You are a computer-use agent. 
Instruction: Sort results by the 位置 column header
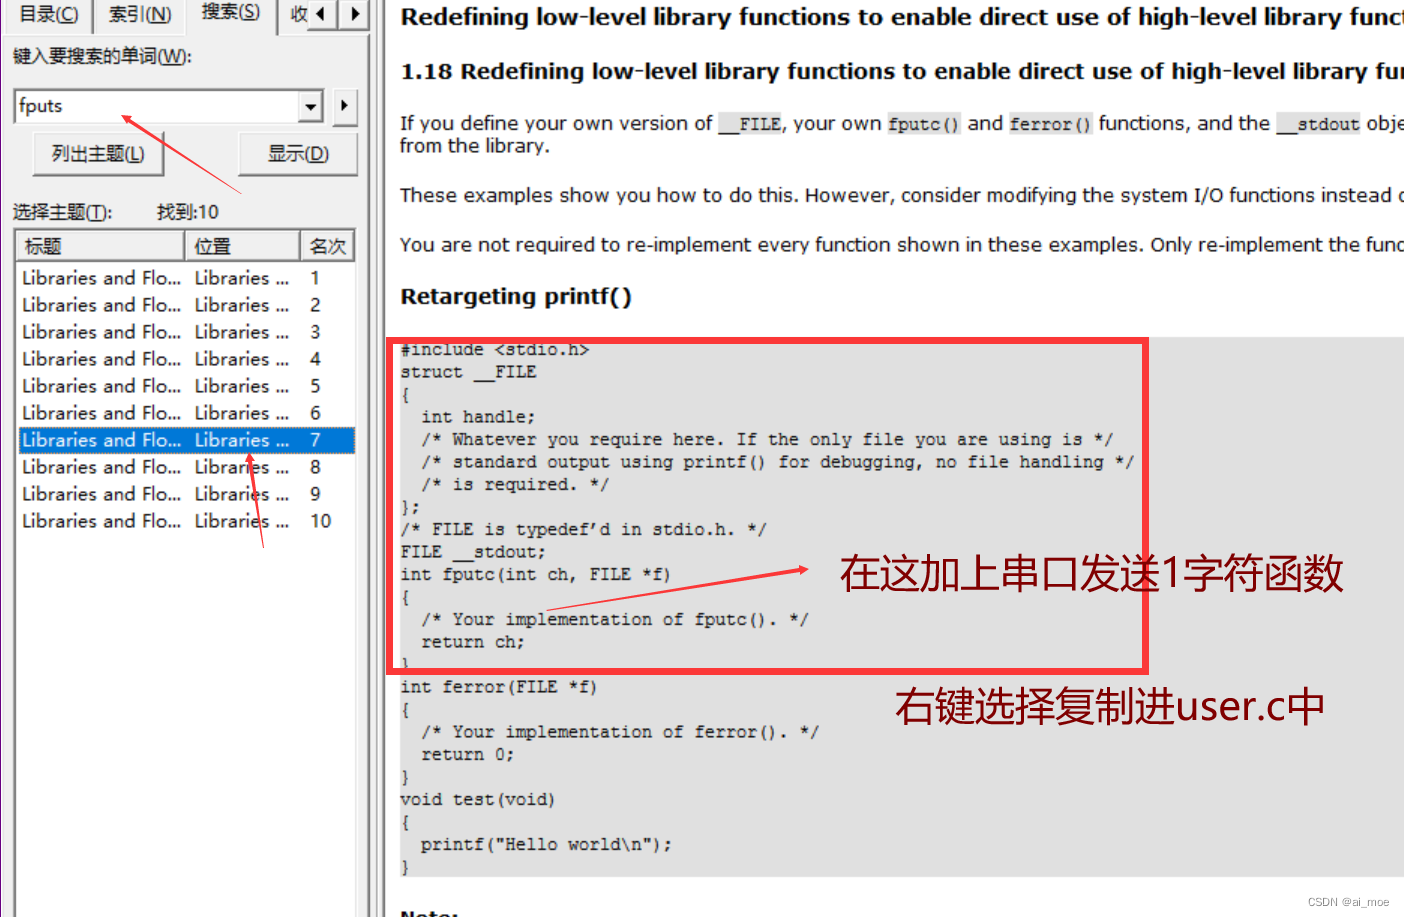click(x=242, y=246)
